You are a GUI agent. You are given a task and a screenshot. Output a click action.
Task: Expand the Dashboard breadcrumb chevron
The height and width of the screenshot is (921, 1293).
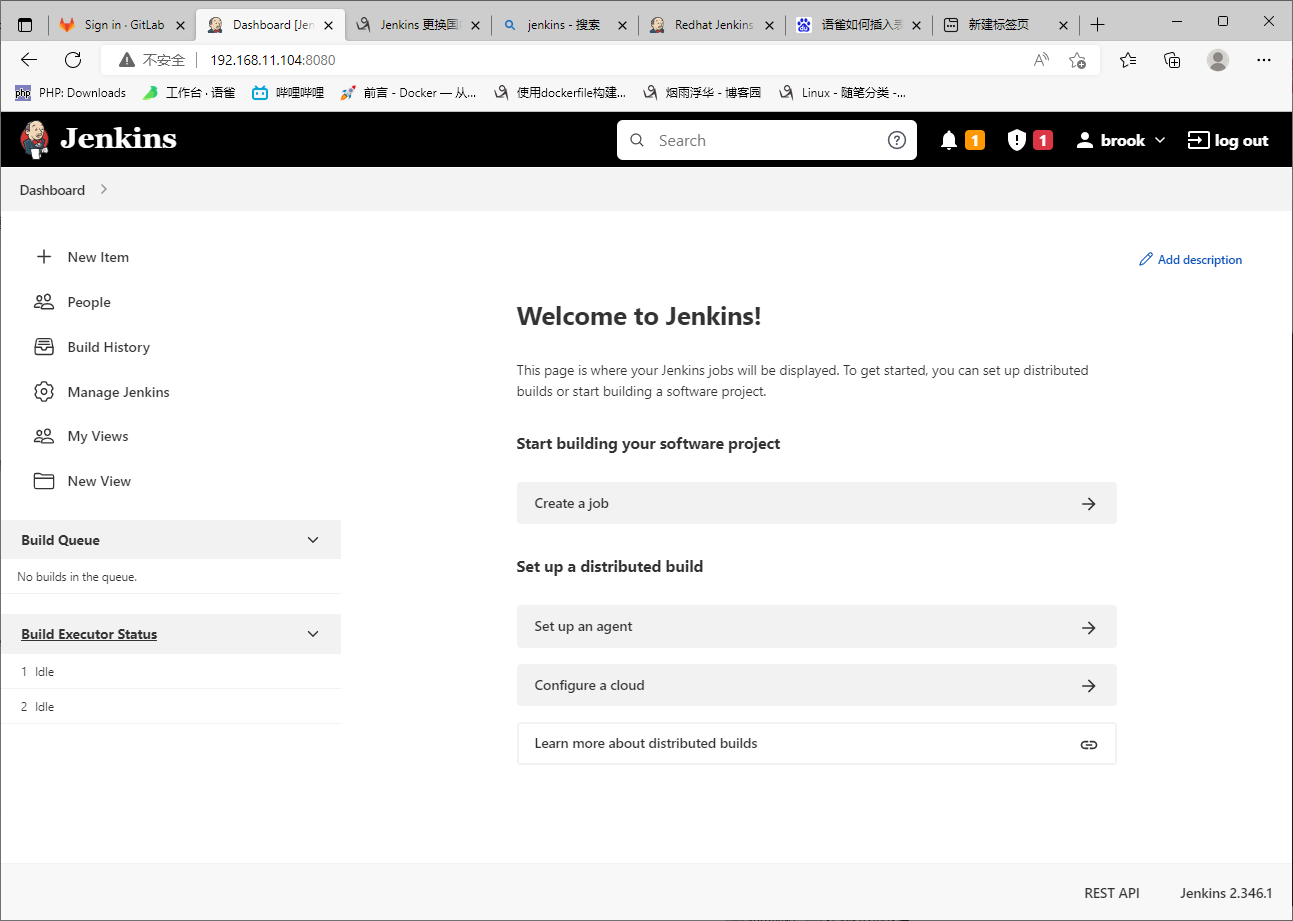click(104, 189)
